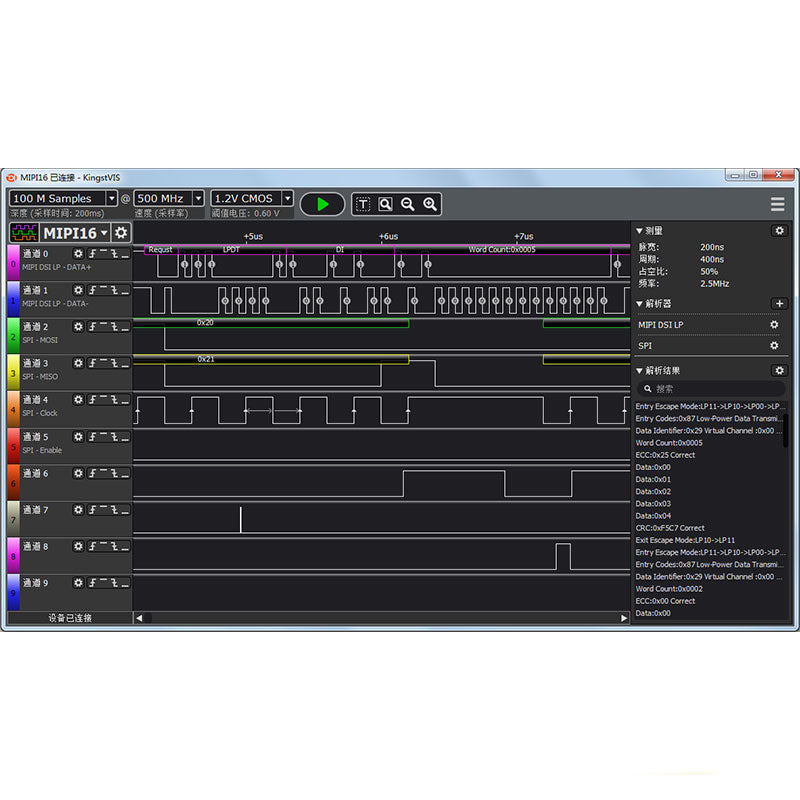Open the channel 0 settings gear
Viewport: 800px width, 800px height.
coord(79,254)
